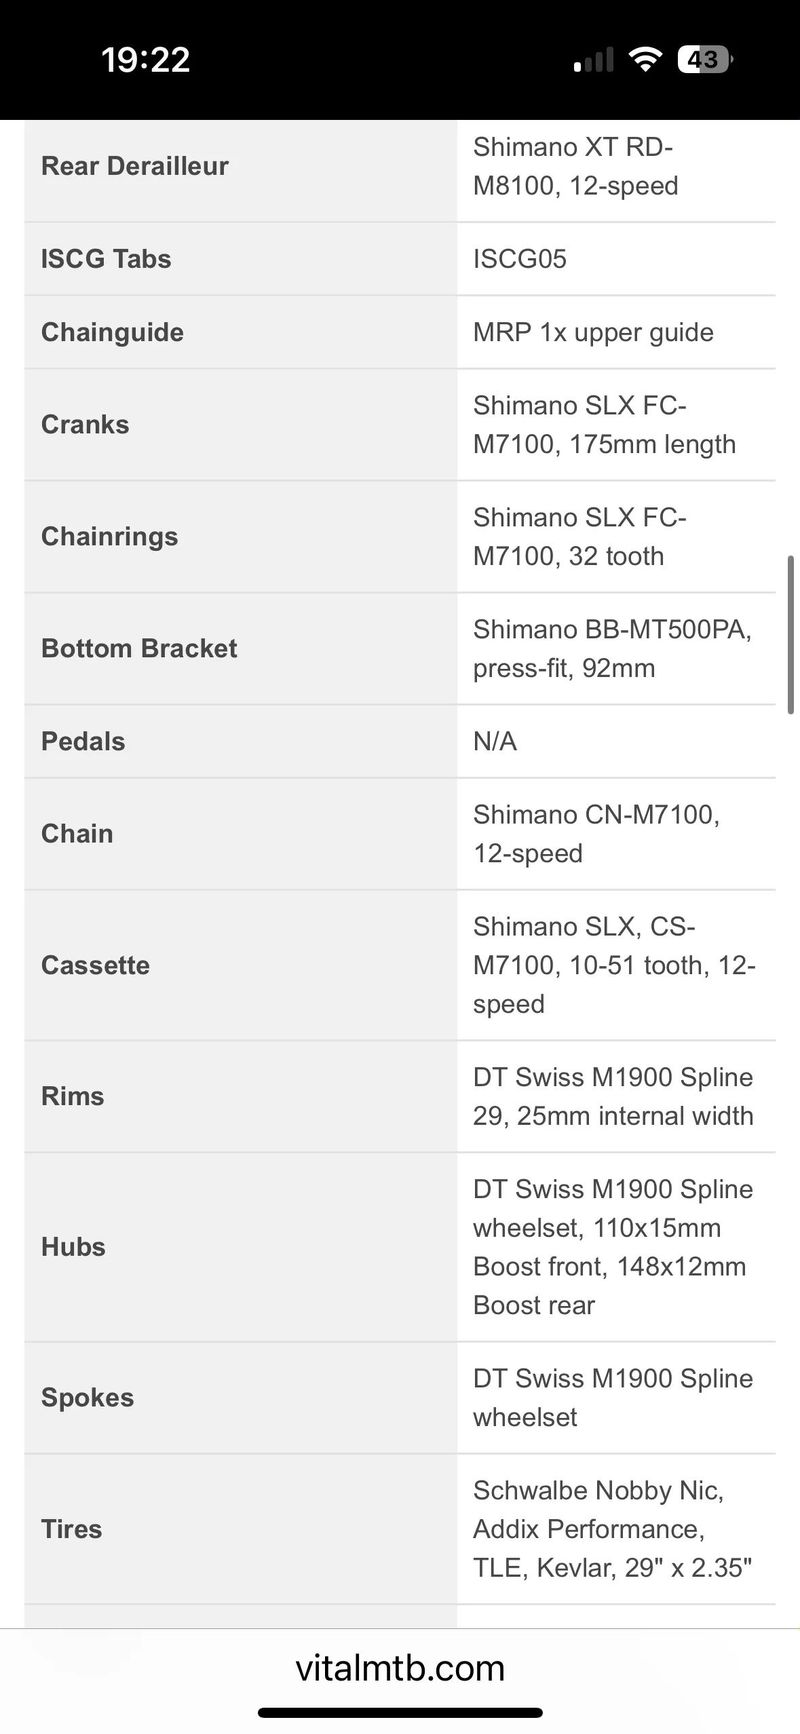Image resolution: width=800 pixels, height=1734 pixels.
Task: Tap the vitalmtb.com address bar
Action: tap(400, 1668)
